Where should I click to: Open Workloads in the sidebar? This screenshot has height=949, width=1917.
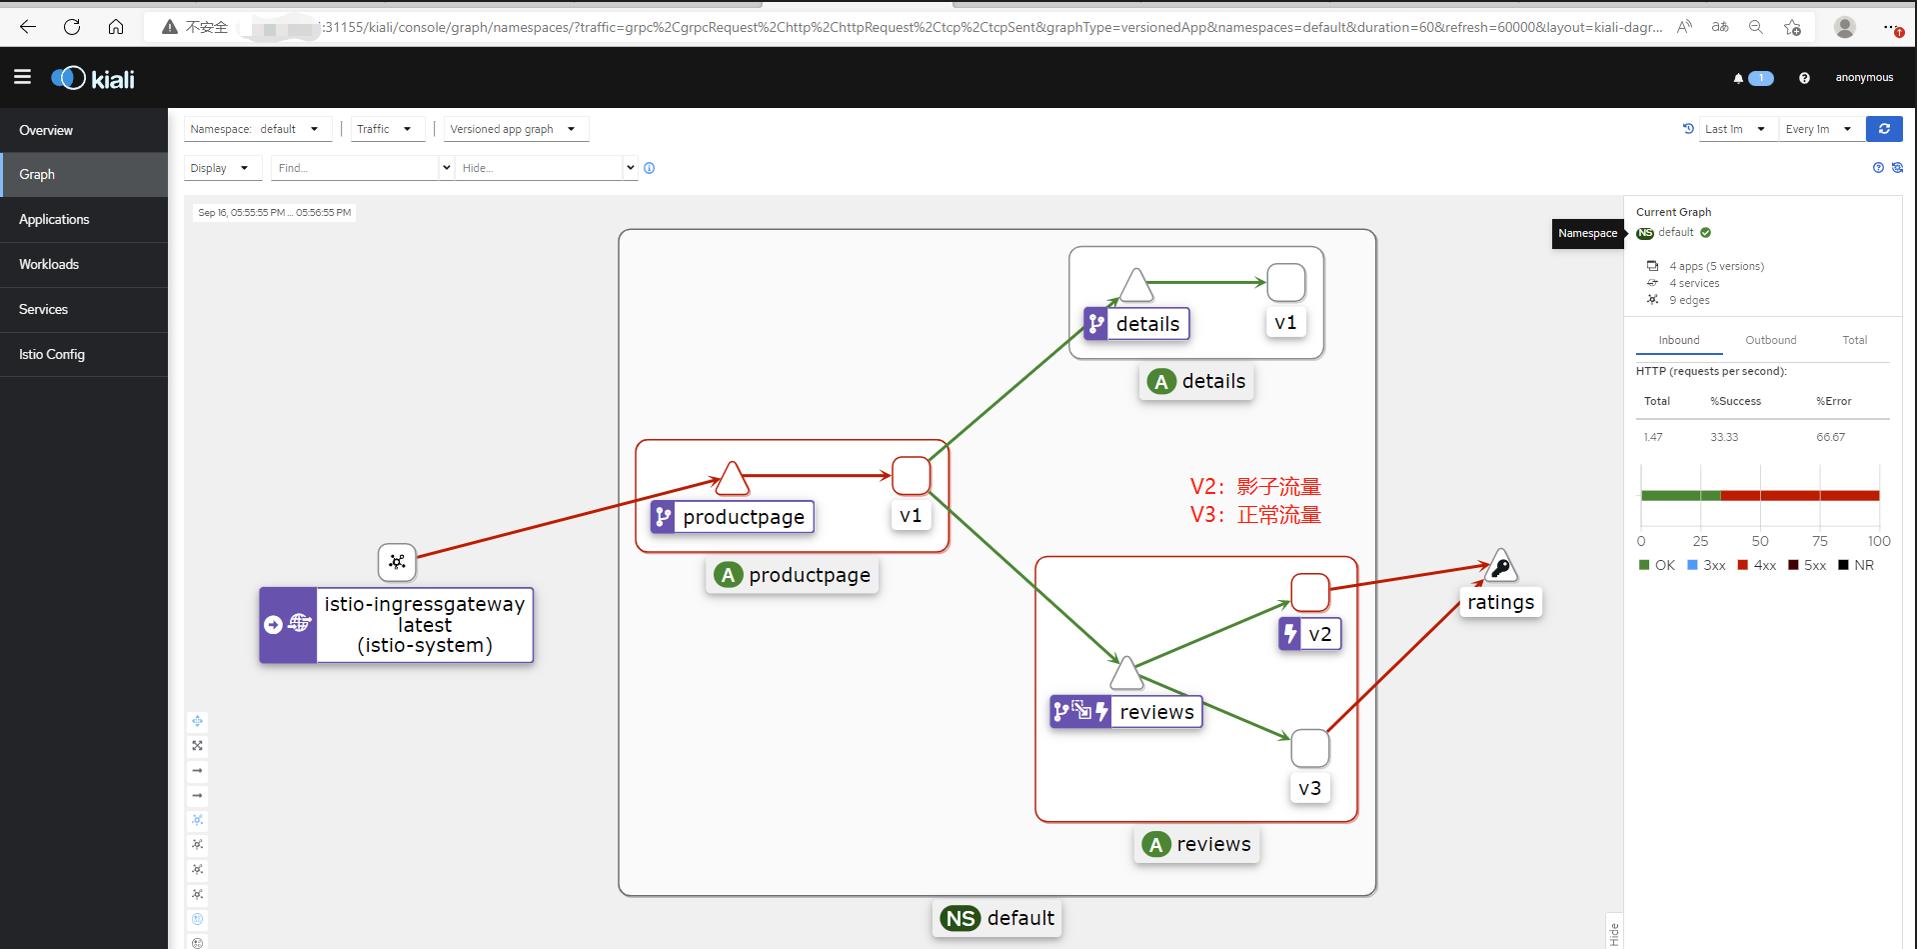(84, 264)
